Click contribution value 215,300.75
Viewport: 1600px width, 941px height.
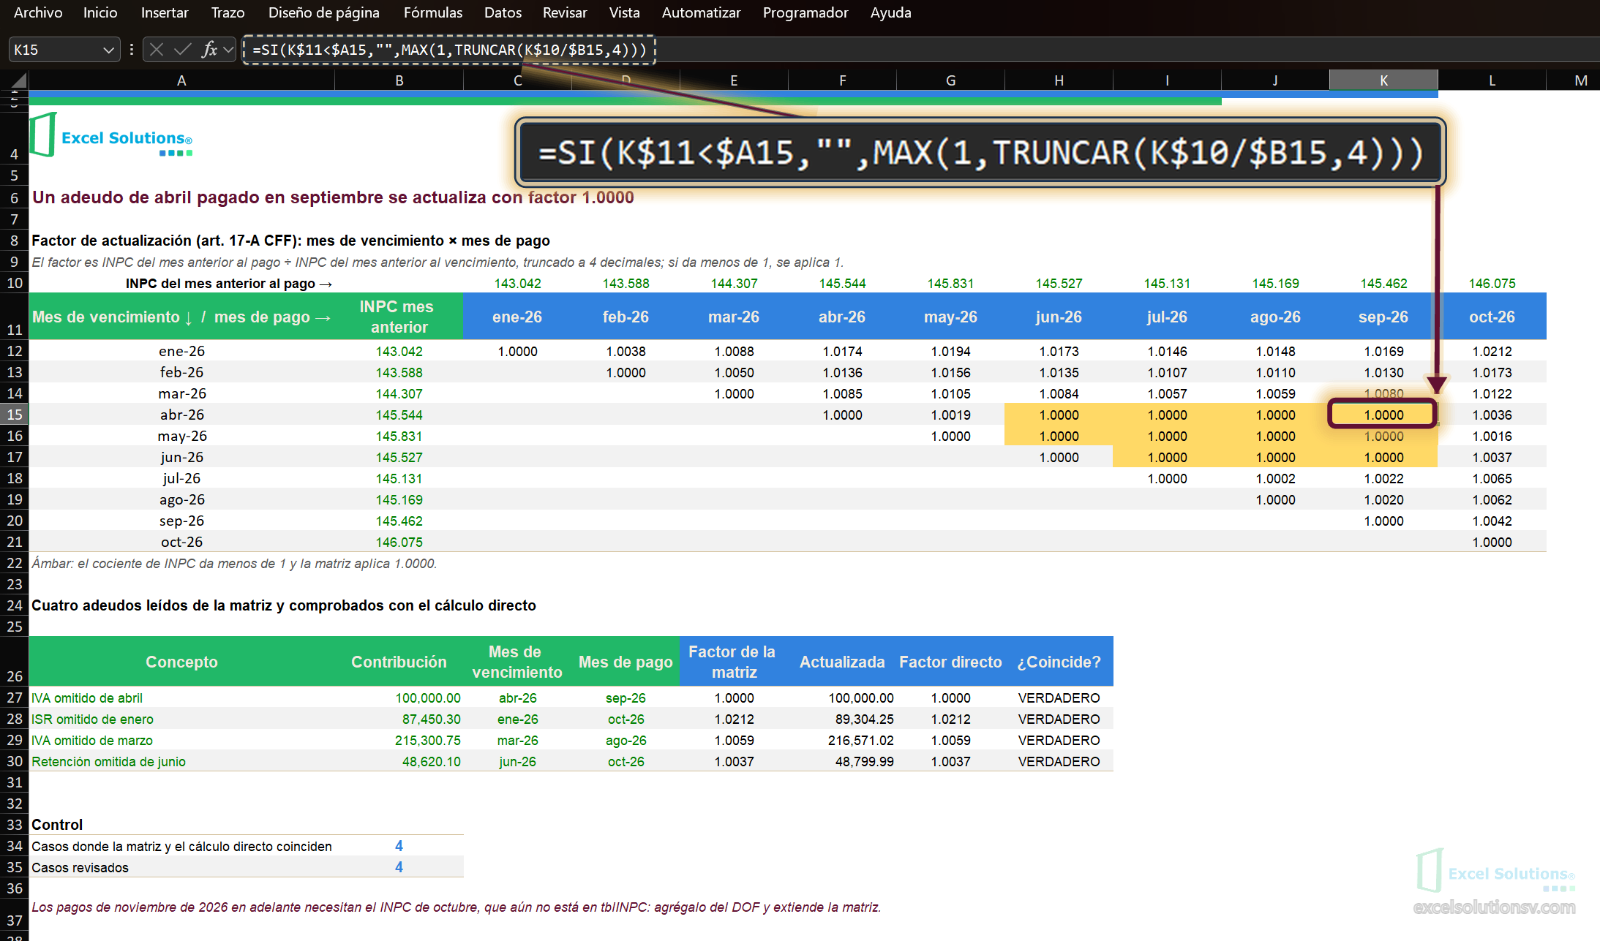(399, 740)
